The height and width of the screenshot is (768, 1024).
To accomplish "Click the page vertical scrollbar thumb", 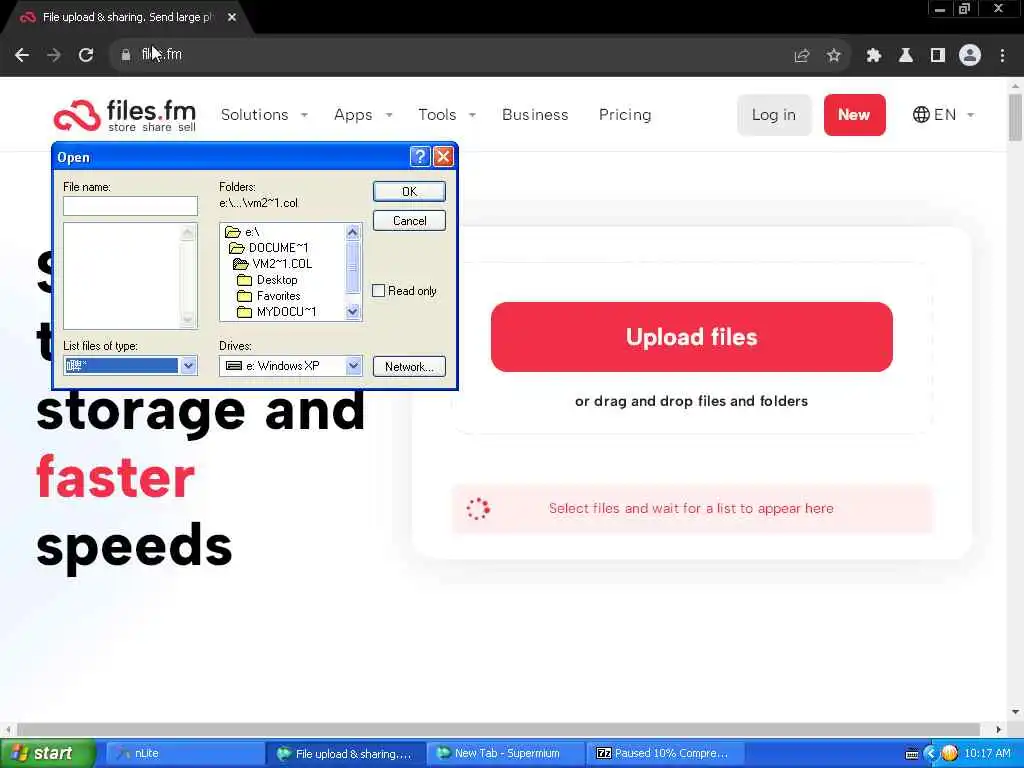I will [1015, 118].
